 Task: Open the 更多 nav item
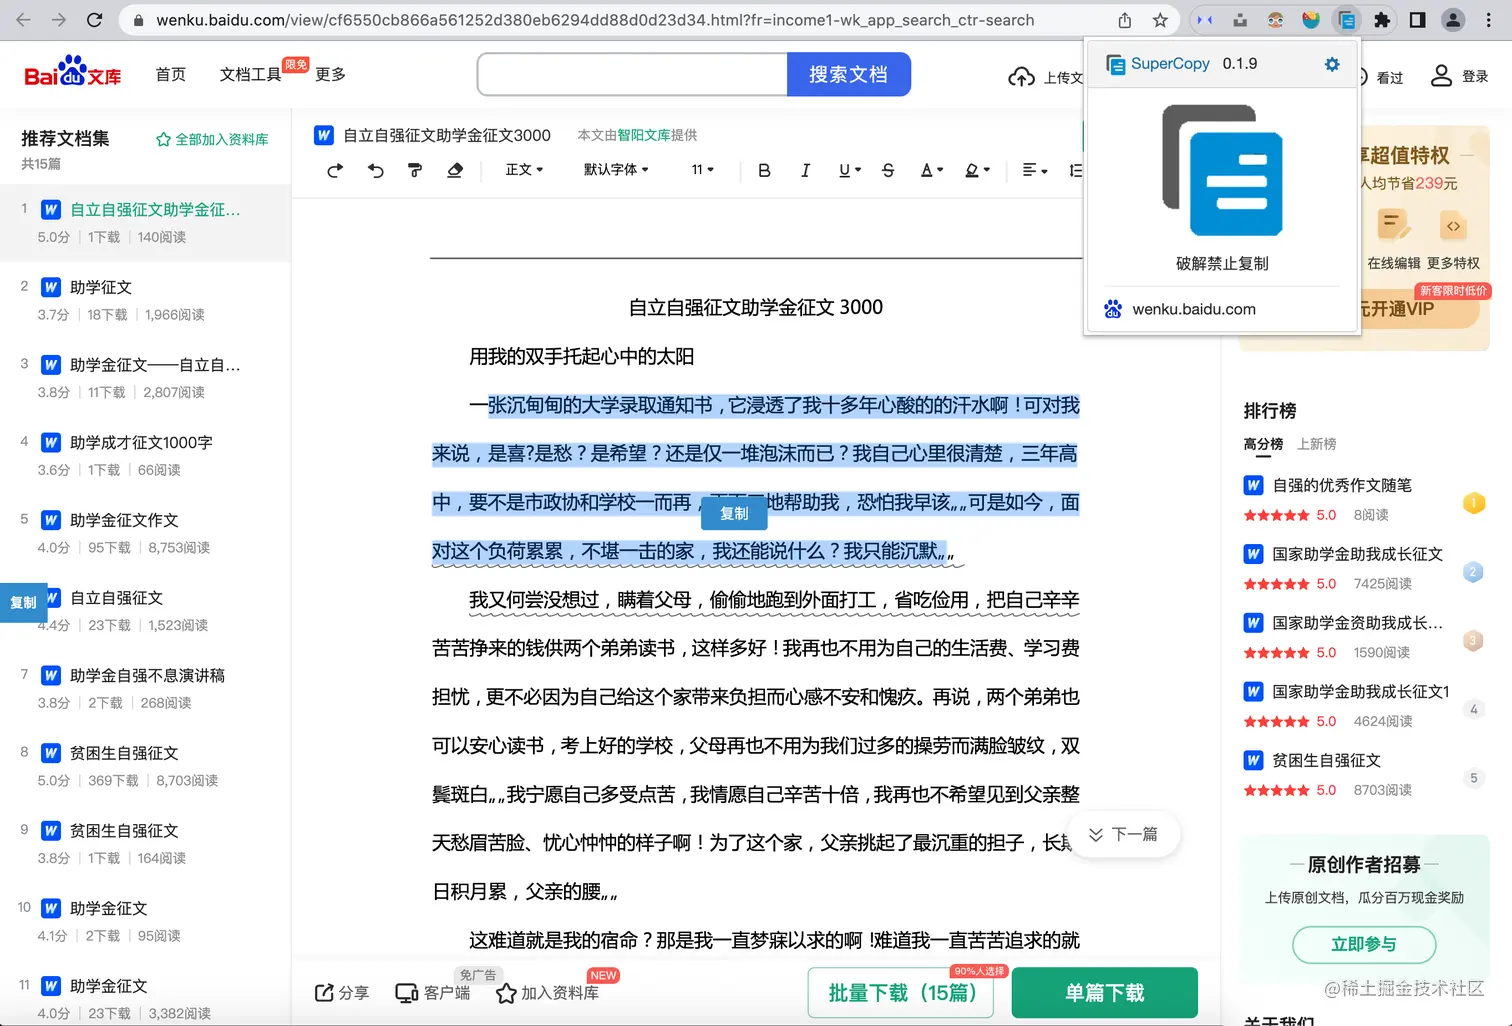[330, 74]
